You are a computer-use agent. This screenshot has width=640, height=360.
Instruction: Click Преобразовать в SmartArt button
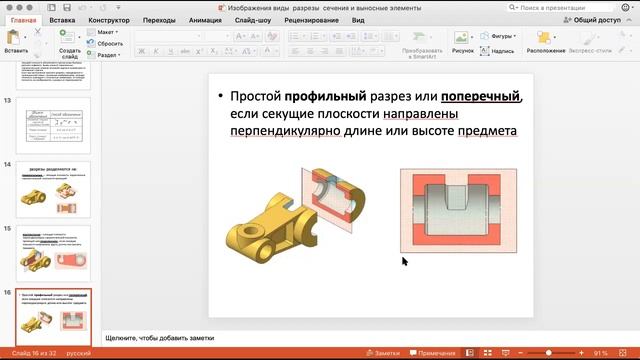click(x=422, y=44)
